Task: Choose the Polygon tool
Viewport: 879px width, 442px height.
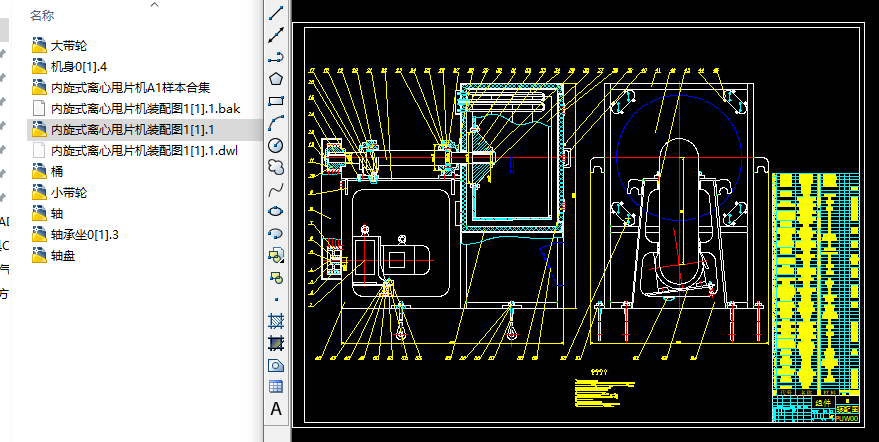Action: [277, 78]
